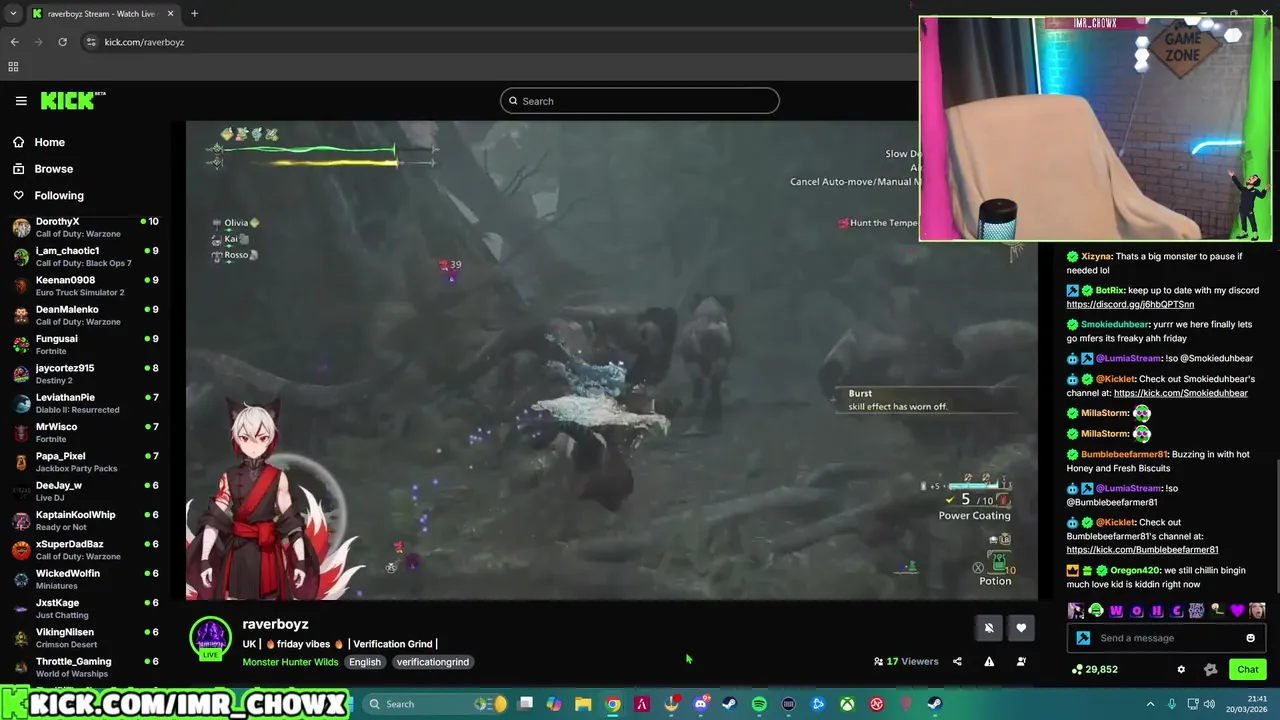This screenshot has width=1280, height=720.
Task: Click the browser tab search dropdown arrow
Action: point(13,14)
